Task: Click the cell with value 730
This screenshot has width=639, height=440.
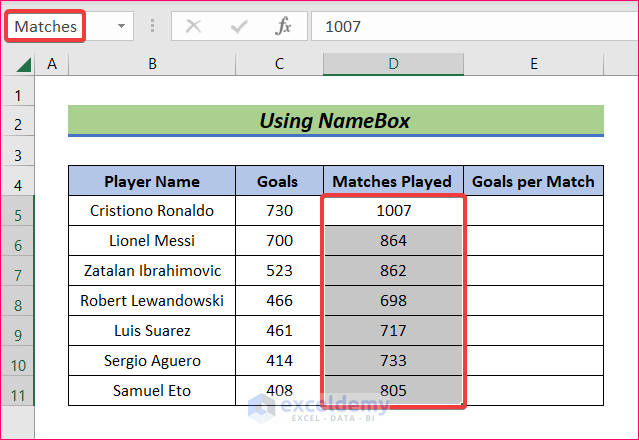Action: pyautogui.click(x=278, y=211)
